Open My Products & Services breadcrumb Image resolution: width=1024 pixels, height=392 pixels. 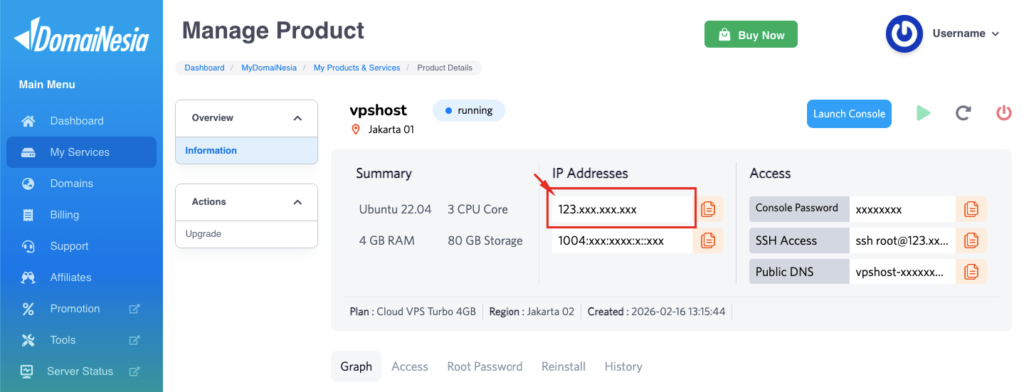357,67
